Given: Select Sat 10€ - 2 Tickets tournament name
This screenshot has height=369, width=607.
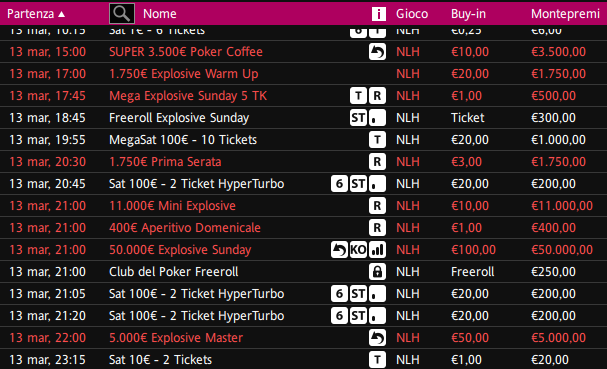Looking at the screenshot, I should coord(160,360).
